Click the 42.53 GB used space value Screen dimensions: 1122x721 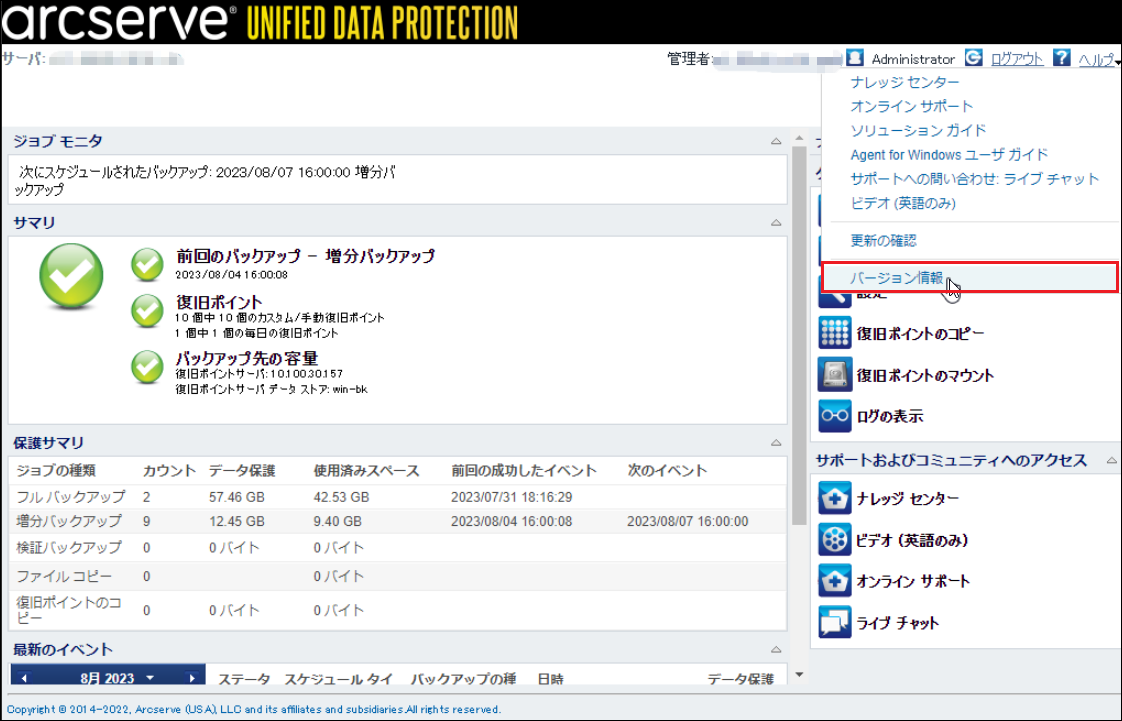coord(341,497)
